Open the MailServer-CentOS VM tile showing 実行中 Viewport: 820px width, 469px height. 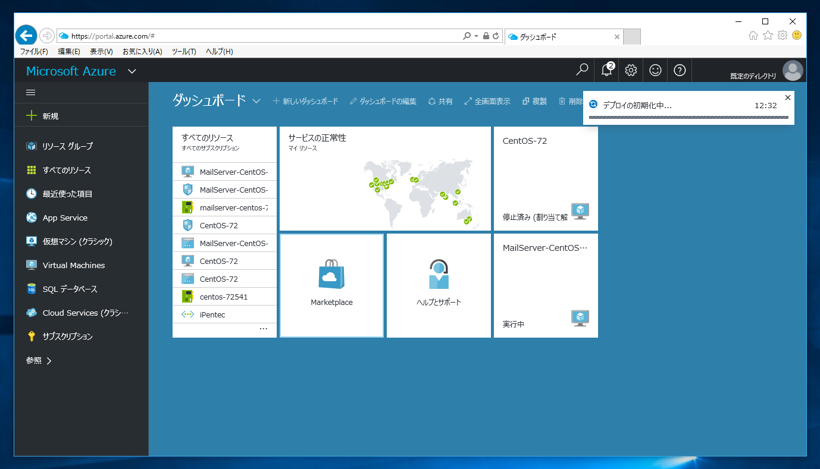coord(546,285)
